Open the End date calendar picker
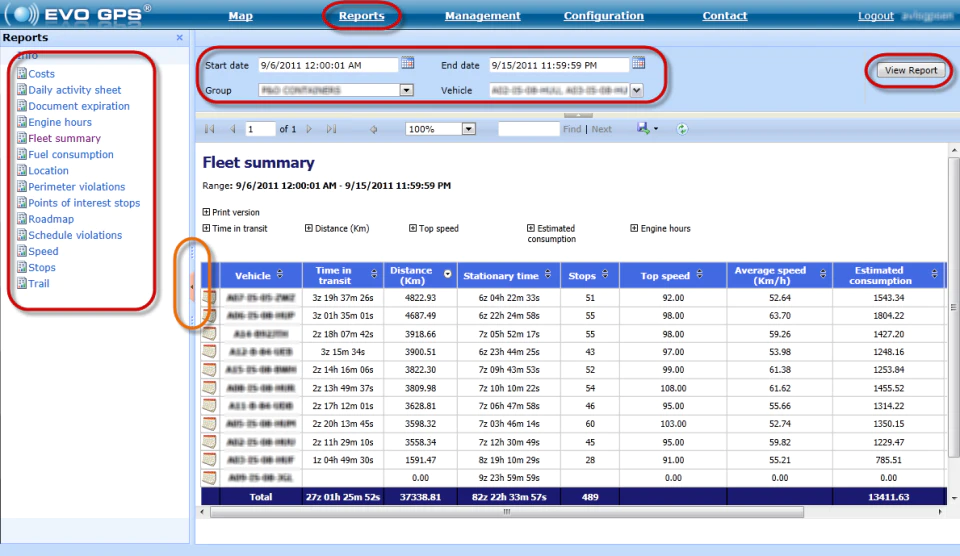Image resolution: width=960 pixels, height=556 pixels. pos(639,63)
